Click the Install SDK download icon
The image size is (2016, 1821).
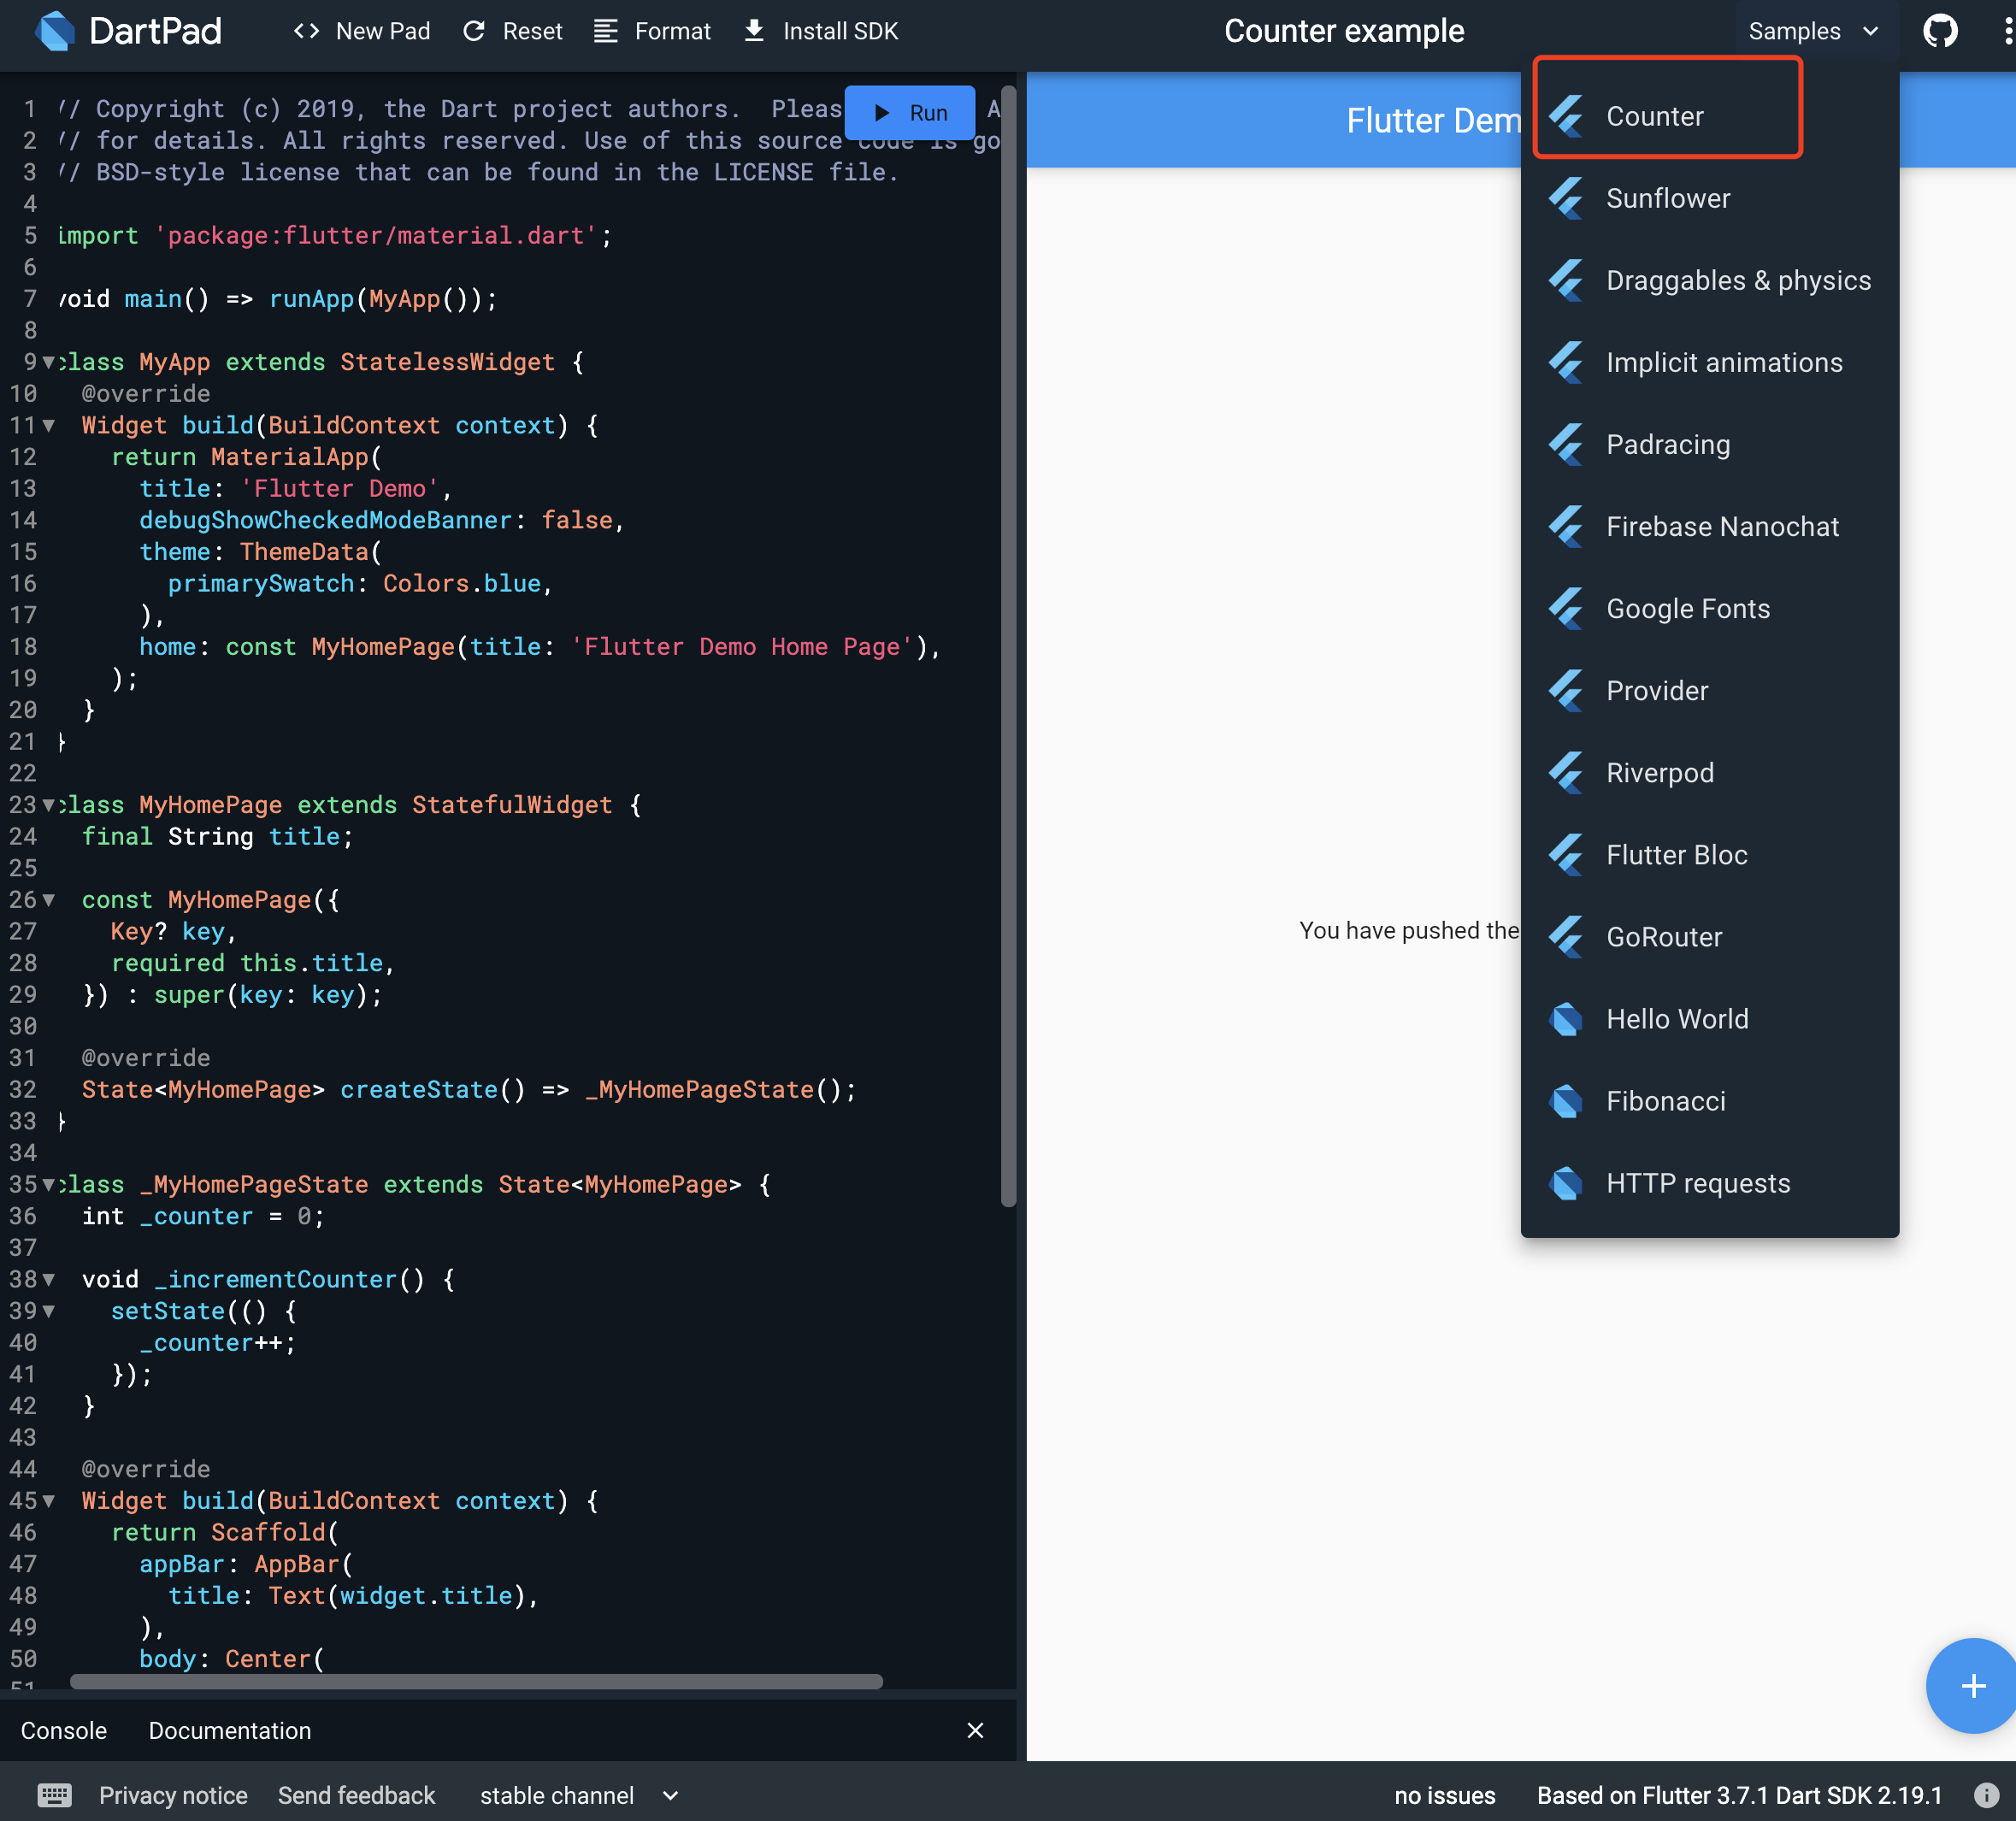coord(754,31)
